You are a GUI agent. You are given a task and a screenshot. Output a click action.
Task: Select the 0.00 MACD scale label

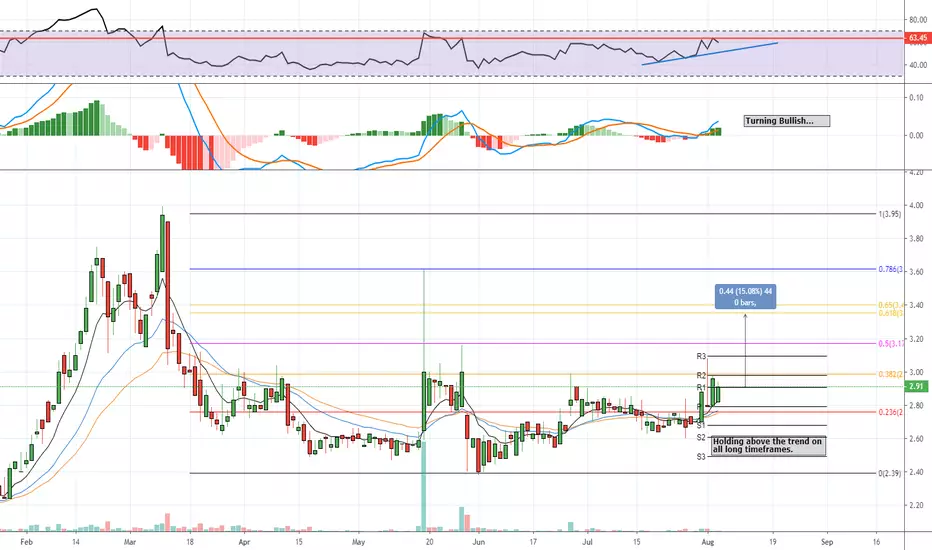[x=916, y=136]
